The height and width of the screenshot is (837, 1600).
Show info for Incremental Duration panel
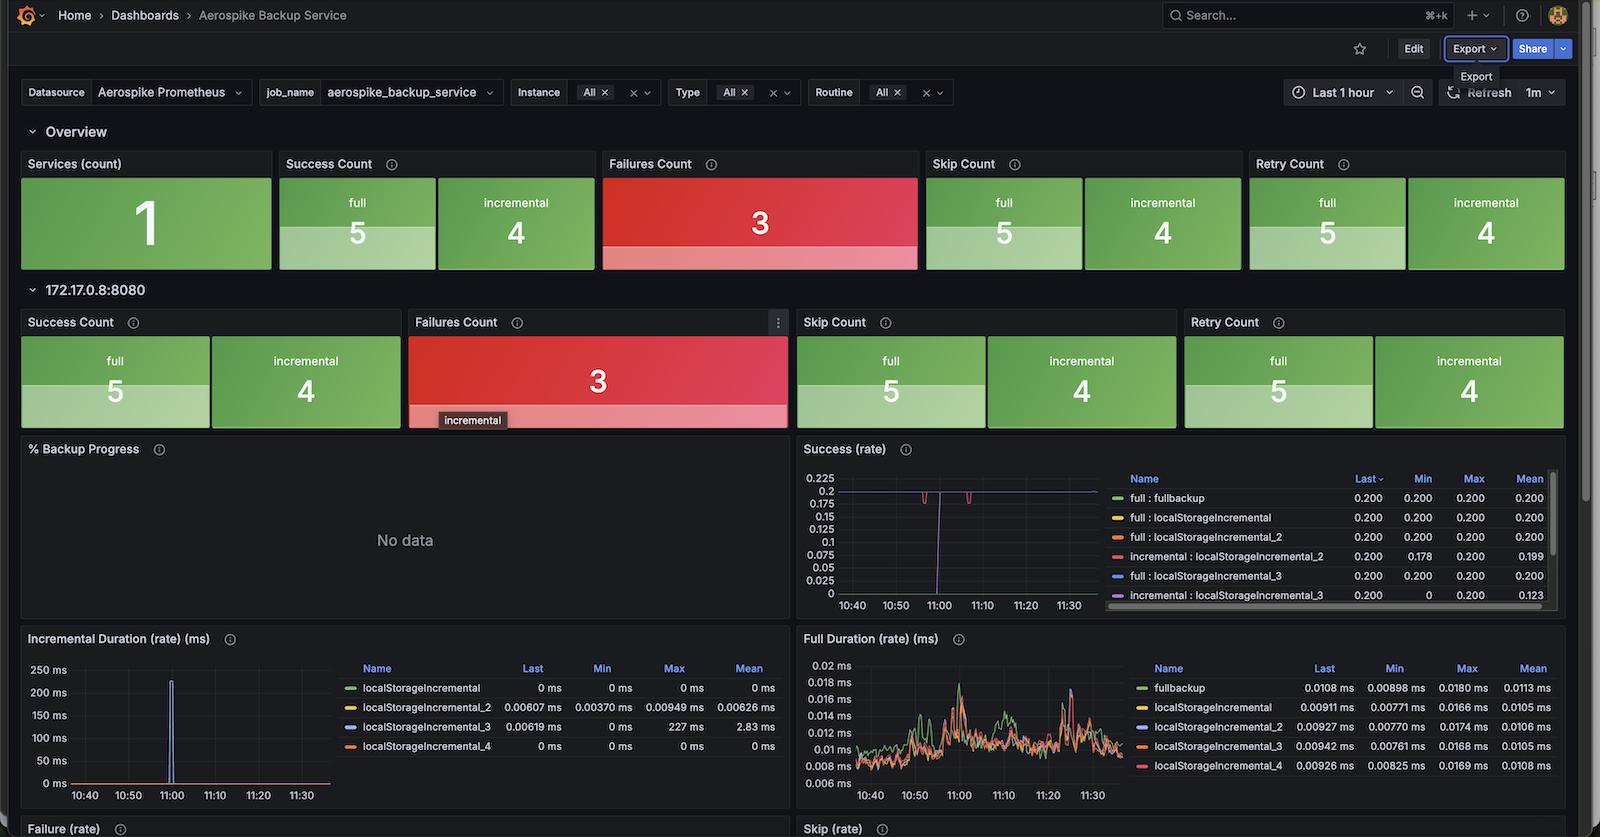[x=230, y=640]
